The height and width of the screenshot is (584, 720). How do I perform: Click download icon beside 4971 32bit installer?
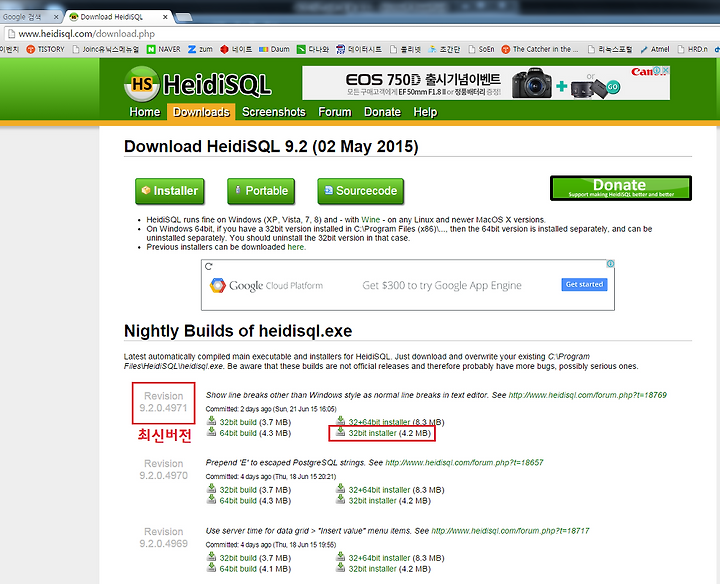340,432
